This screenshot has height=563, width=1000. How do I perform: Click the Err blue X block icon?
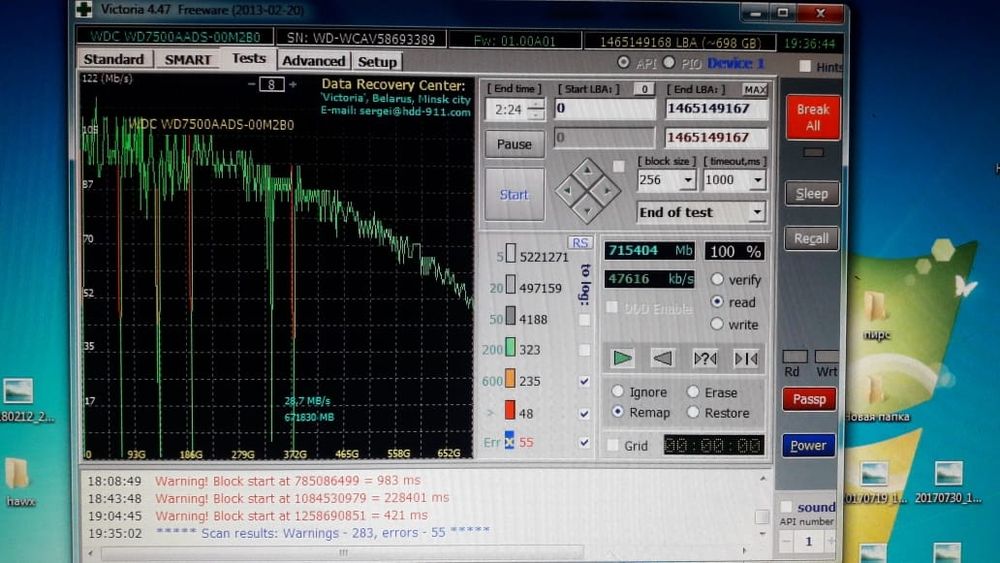pyautogui.click(x=509, y=441)
